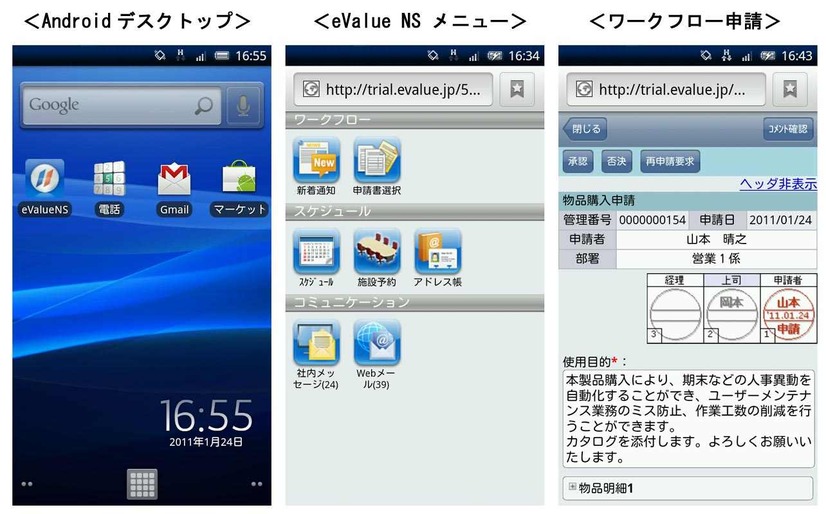
Task: Tap the empty 経理 stamp seal
Action: 675,315
